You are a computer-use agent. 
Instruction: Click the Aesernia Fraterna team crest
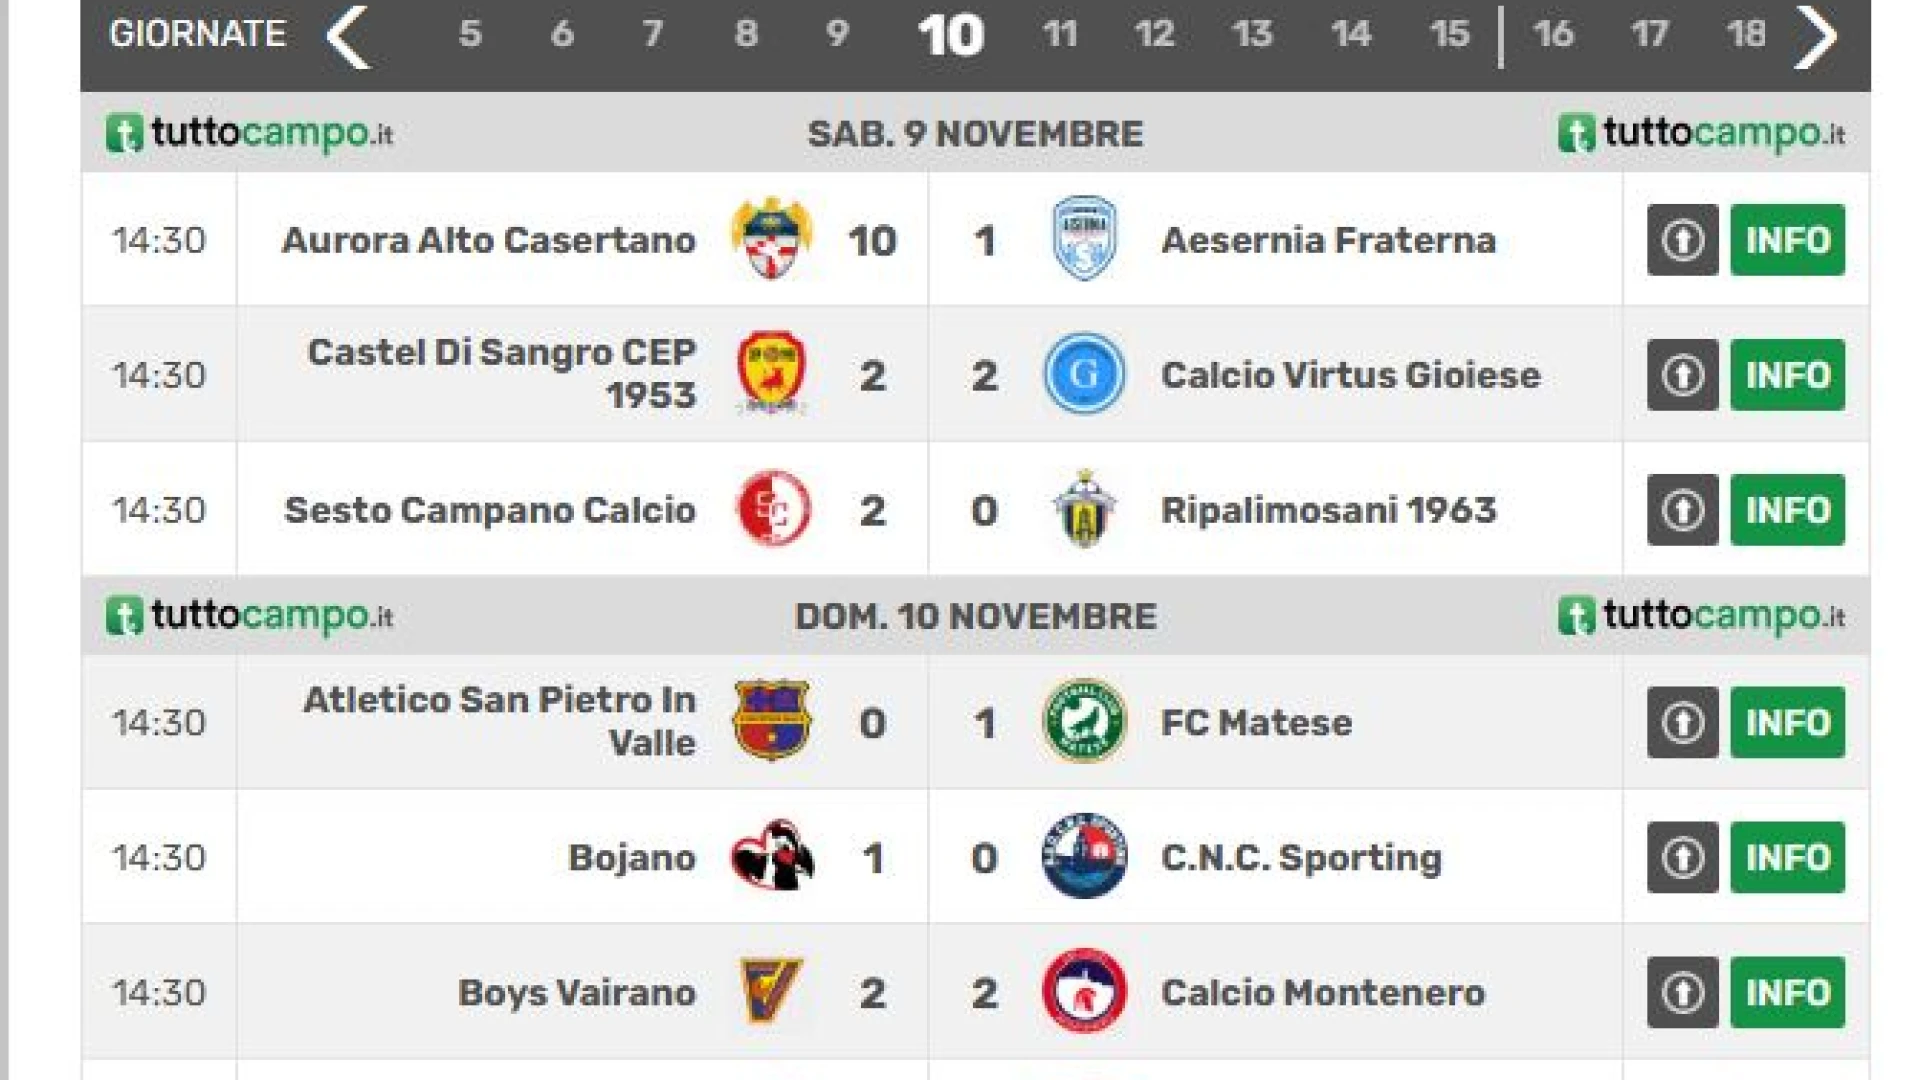pyautogui.click(x=1085, y=239)
